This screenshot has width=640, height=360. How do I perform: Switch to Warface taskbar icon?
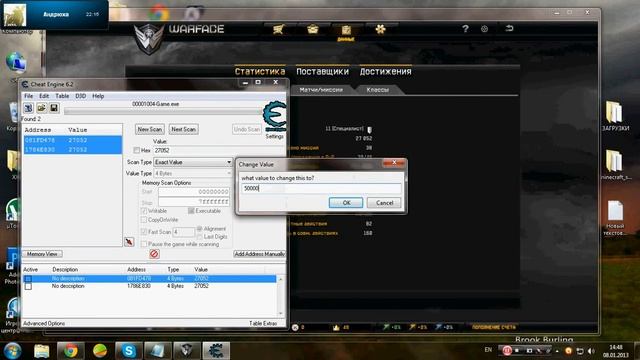[187, 351]
